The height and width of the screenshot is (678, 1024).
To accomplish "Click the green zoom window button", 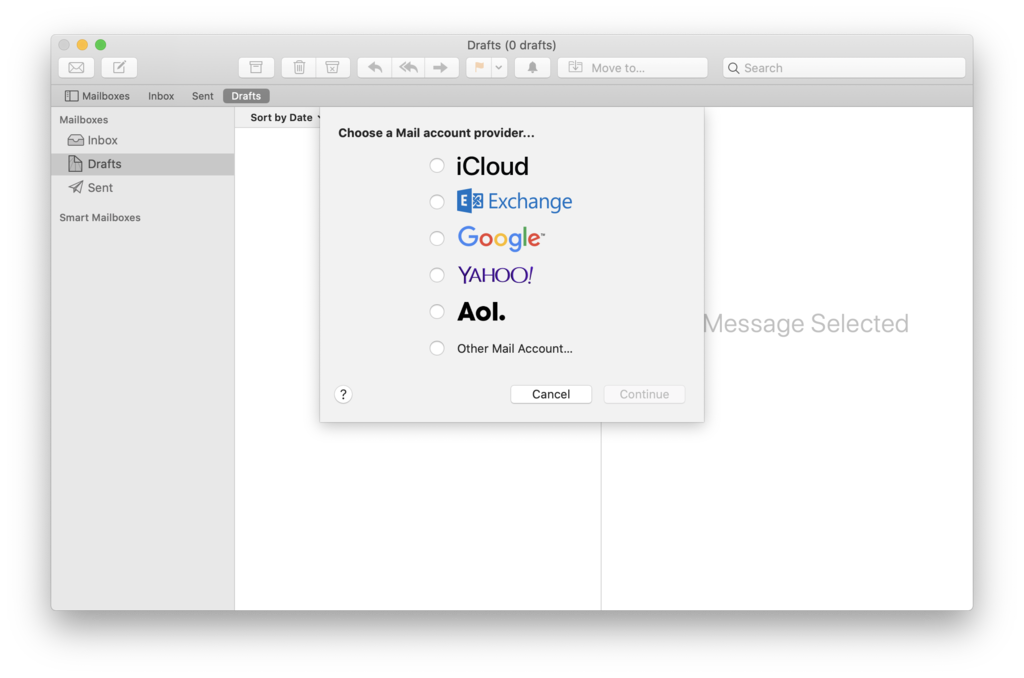I will [101, 44].
